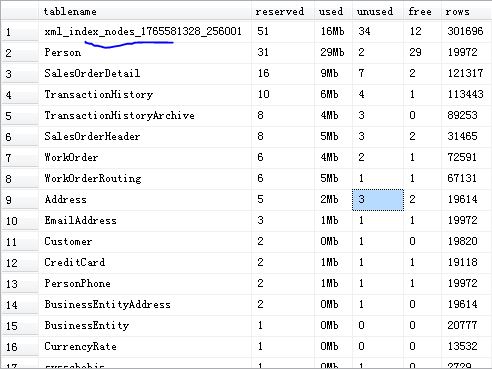Click free value 29 for Person

pyautogui.click(x=422, y=53)
